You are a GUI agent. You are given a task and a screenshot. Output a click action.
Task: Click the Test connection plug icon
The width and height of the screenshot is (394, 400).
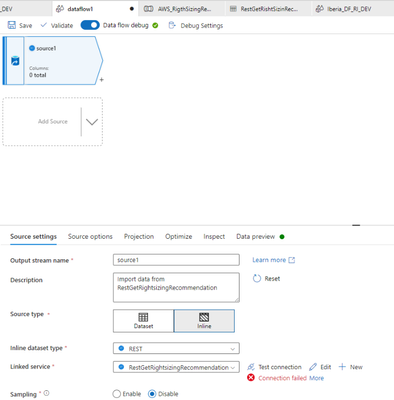pyautogui.click(x=251, y=367)
